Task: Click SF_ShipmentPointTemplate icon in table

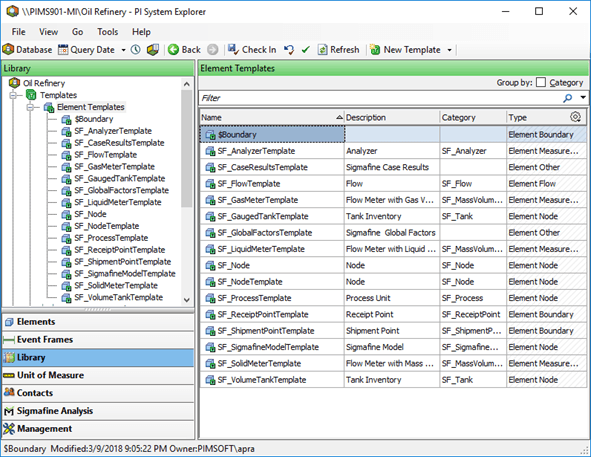Action: 210,331
